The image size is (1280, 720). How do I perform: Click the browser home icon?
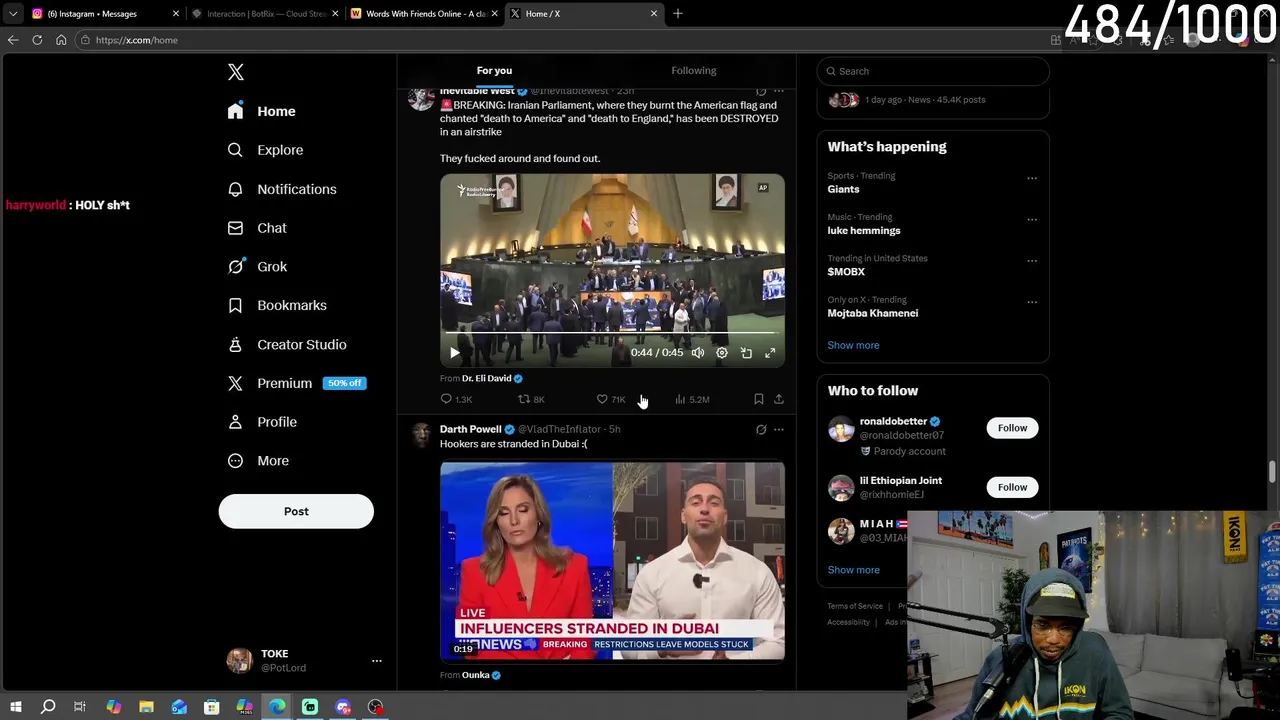pos(61,40)
